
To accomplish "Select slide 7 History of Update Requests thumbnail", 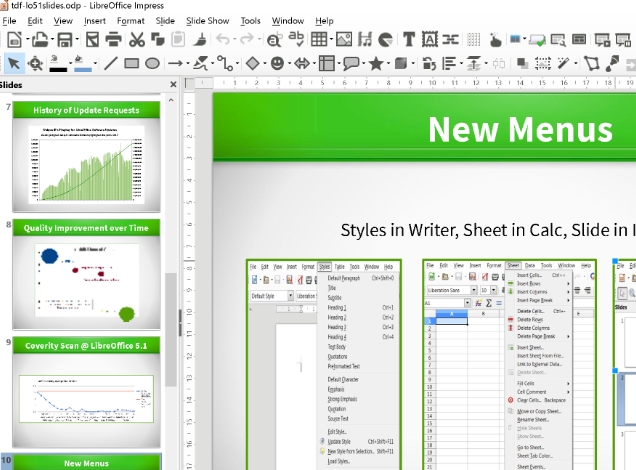I will [x=86, y=157].
